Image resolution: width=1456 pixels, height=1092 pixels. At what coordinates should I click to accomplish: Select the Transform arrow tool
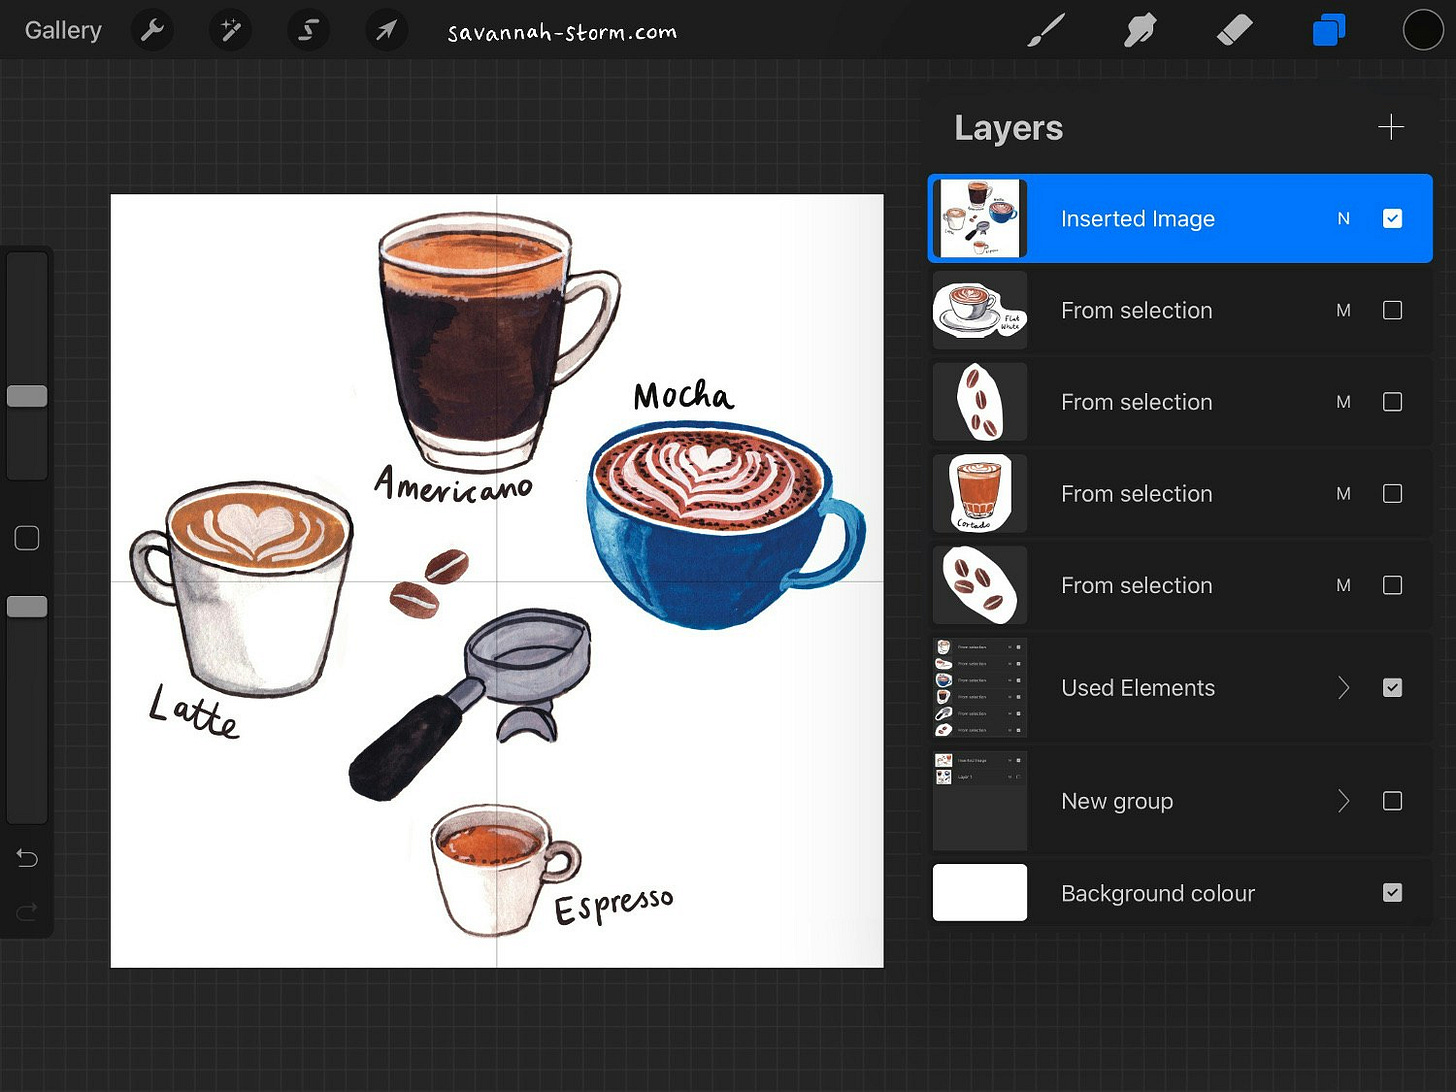[386, 30]
